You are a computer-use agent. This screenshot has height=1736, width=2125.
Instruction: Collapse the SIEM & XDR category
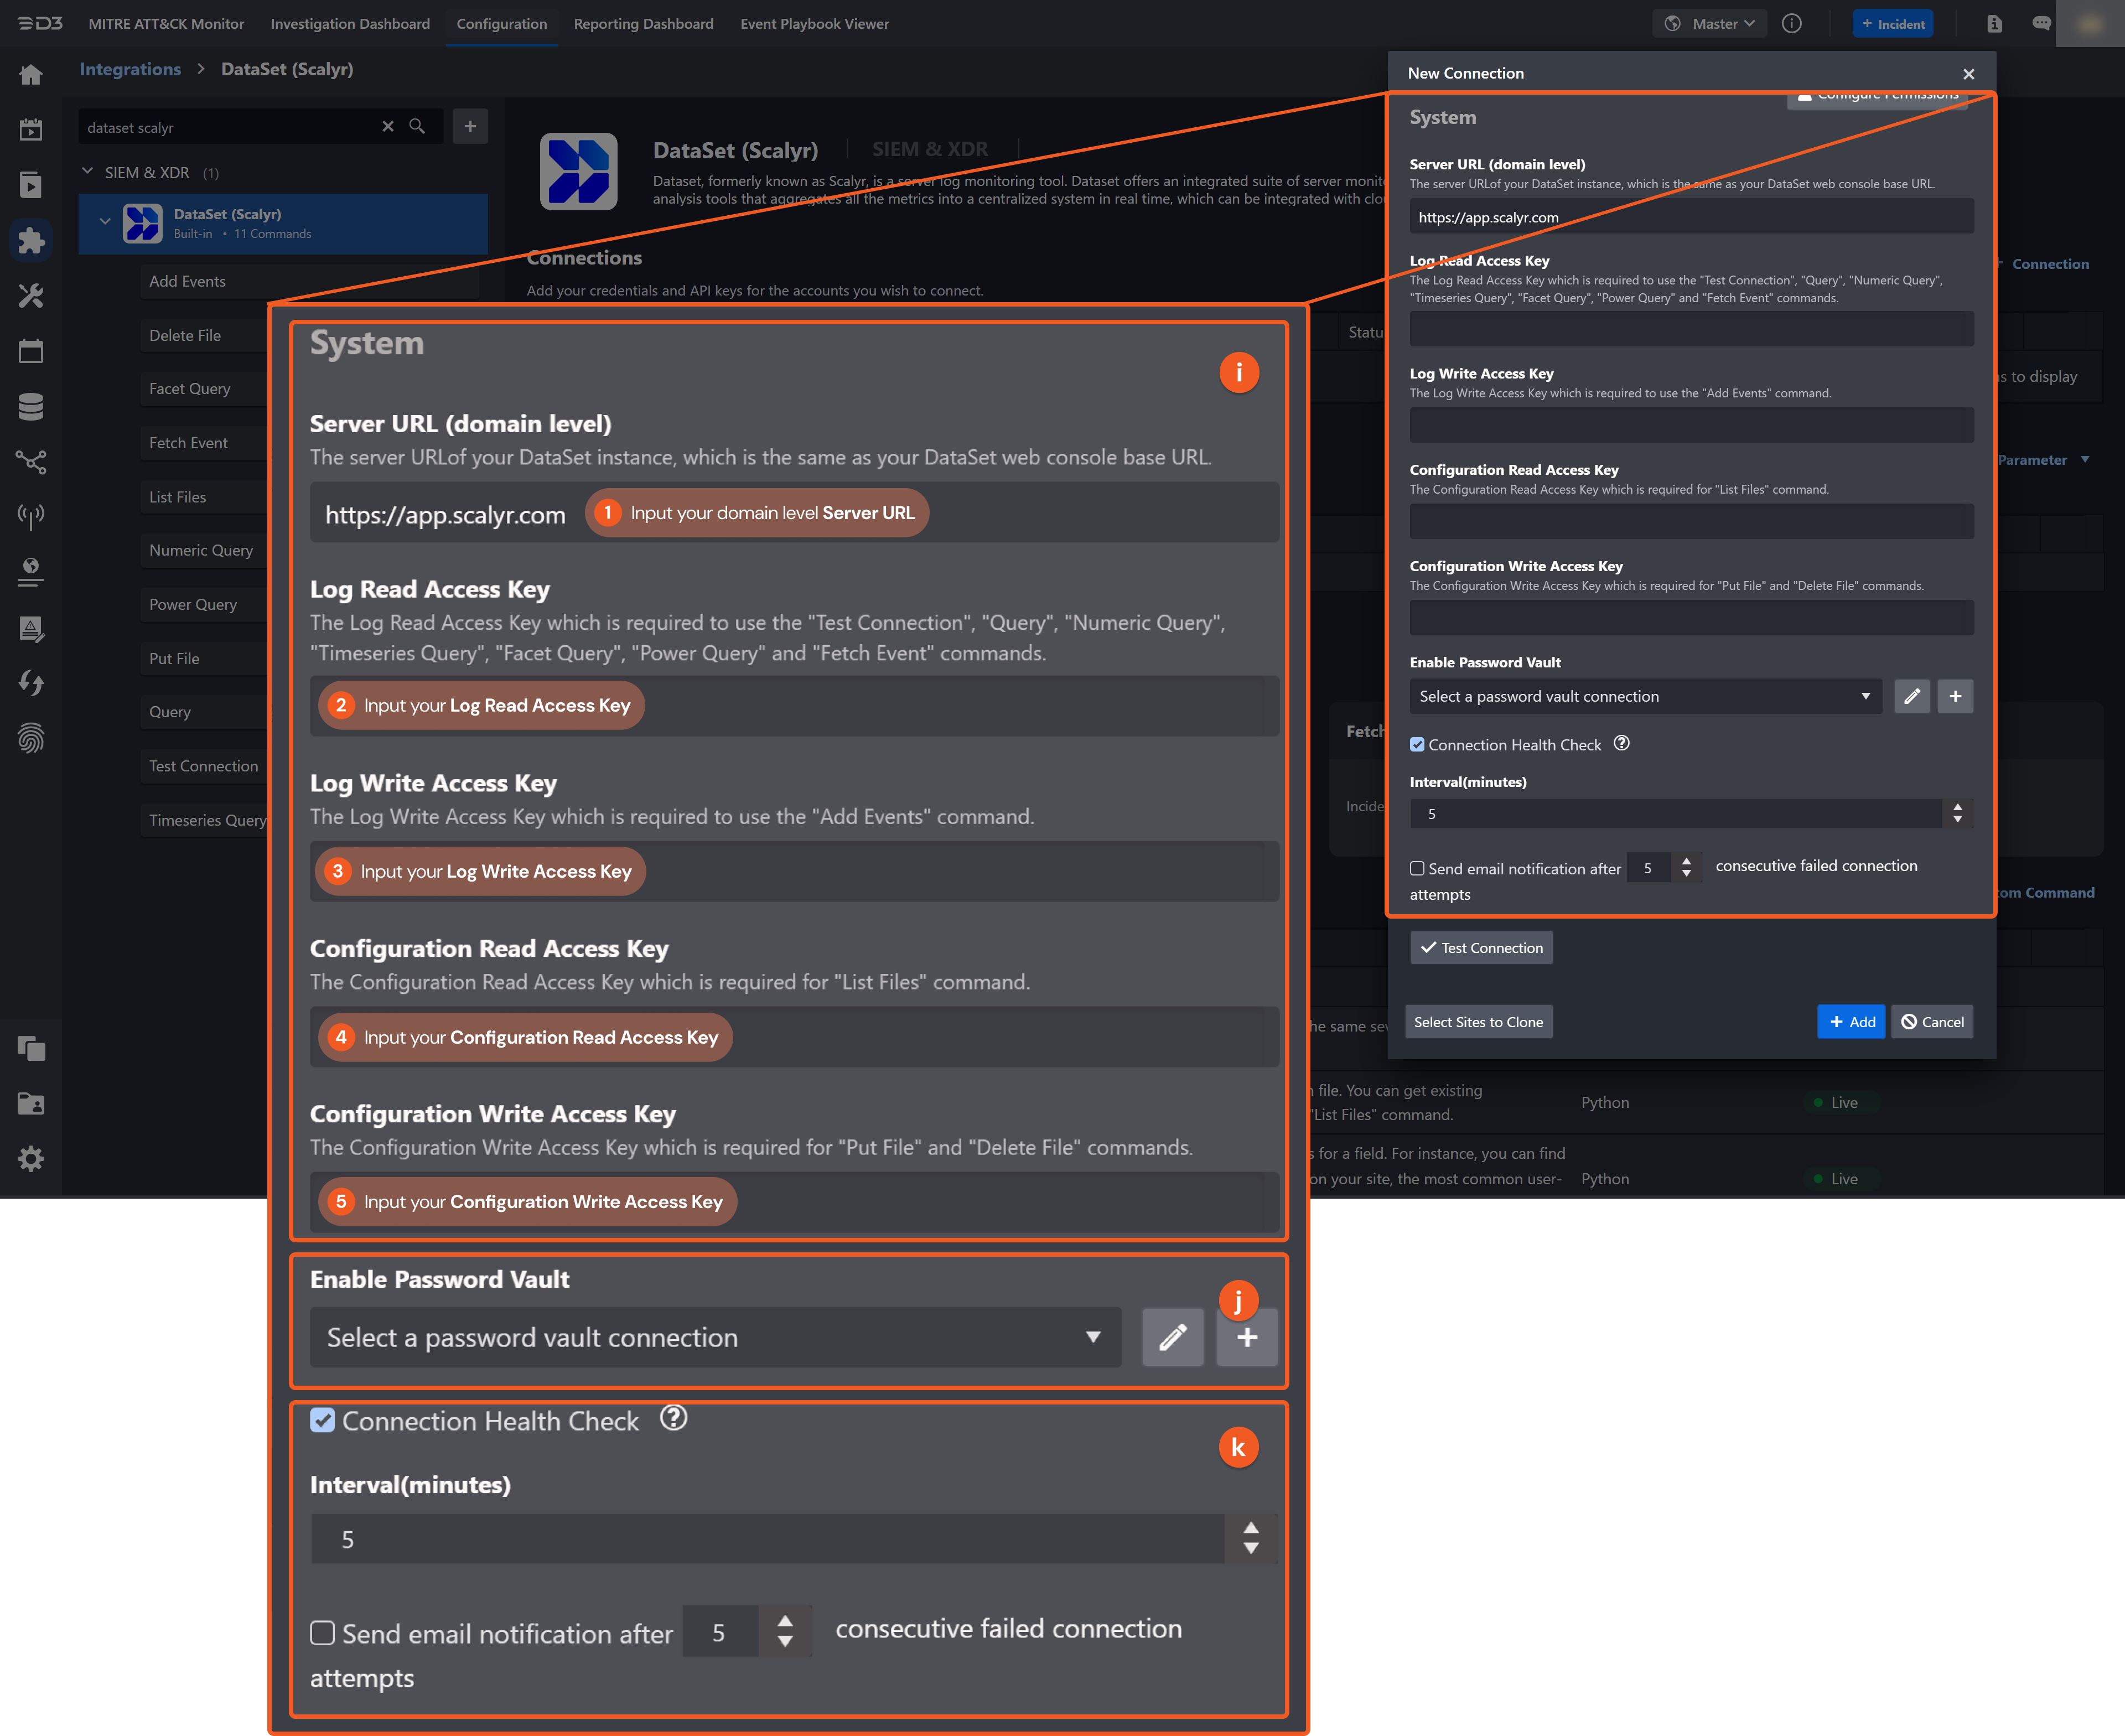coord(87,172)
